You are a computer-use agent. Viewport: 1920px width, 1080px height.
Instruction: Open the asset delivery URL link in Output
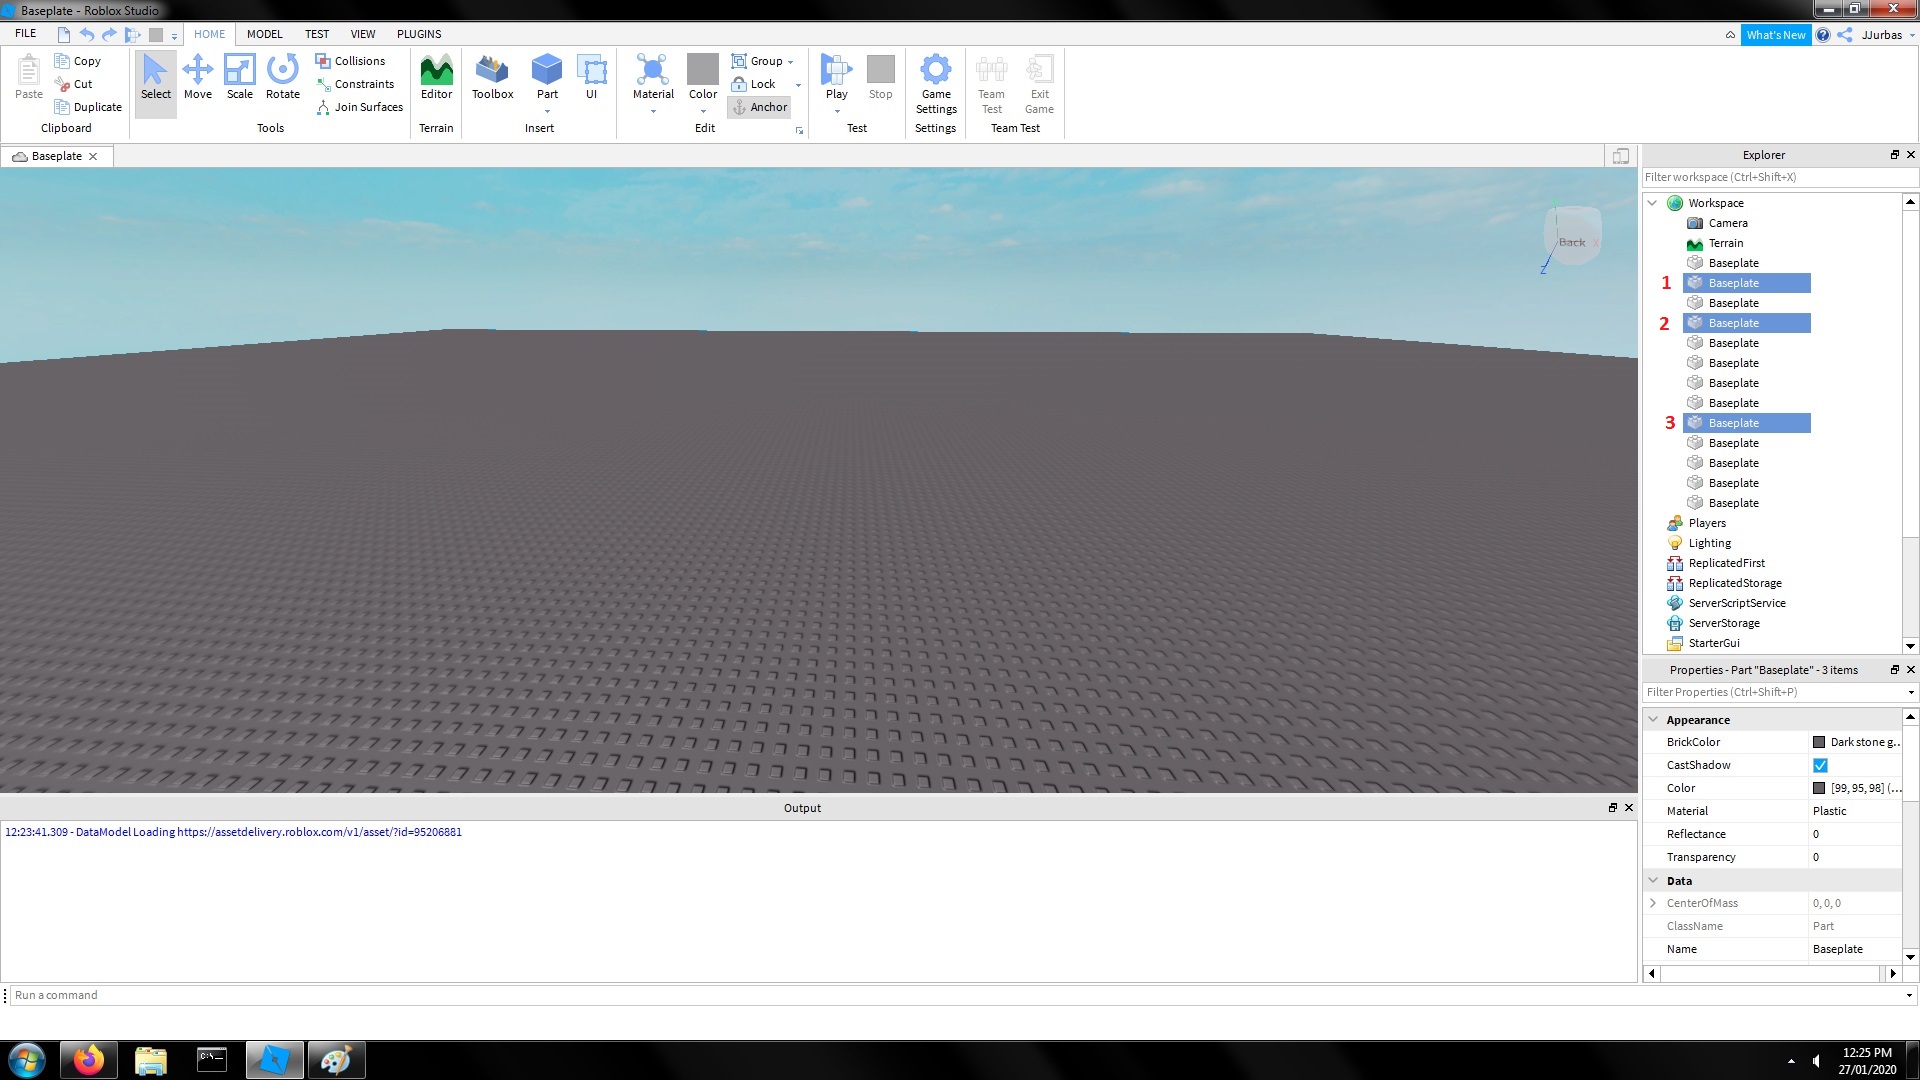[x=319, y=832]
